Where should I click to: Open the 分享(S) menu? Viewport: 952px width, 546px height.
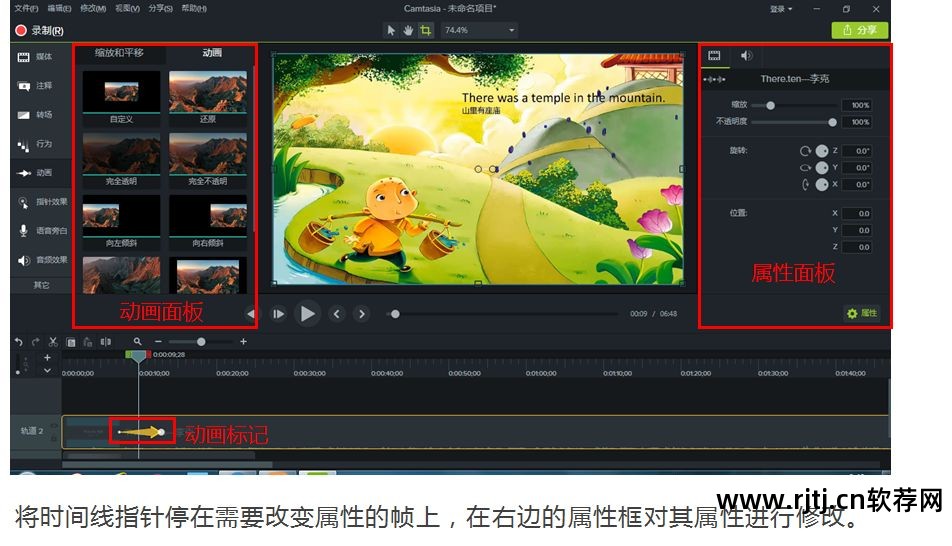pos(160,9)
